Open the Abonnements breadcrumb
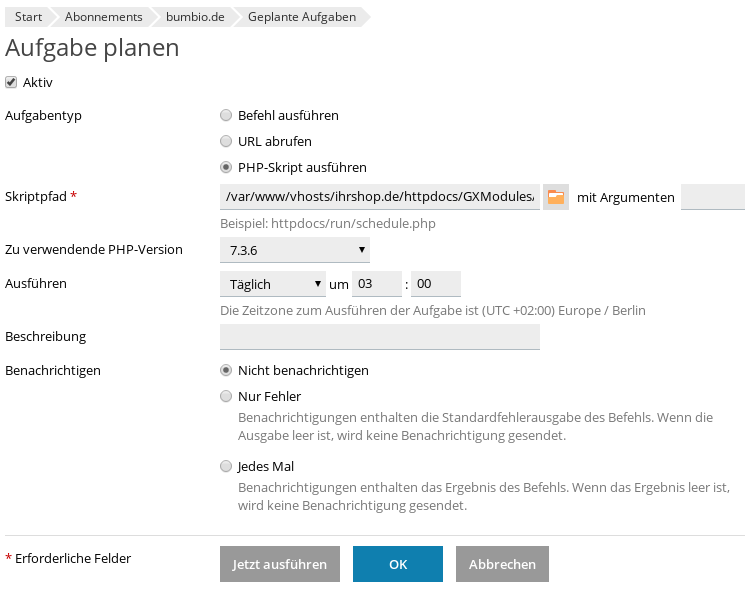 (103, 17)
